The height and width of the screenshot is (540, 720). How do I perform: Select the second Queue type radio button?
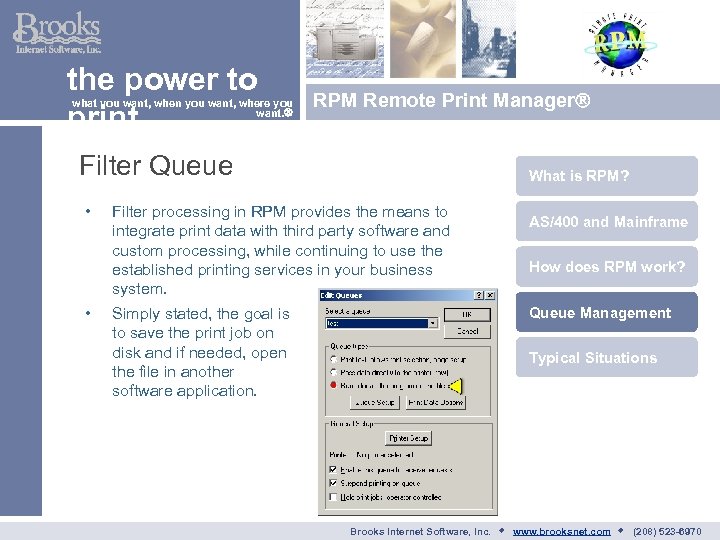click(x=334, y=372)
